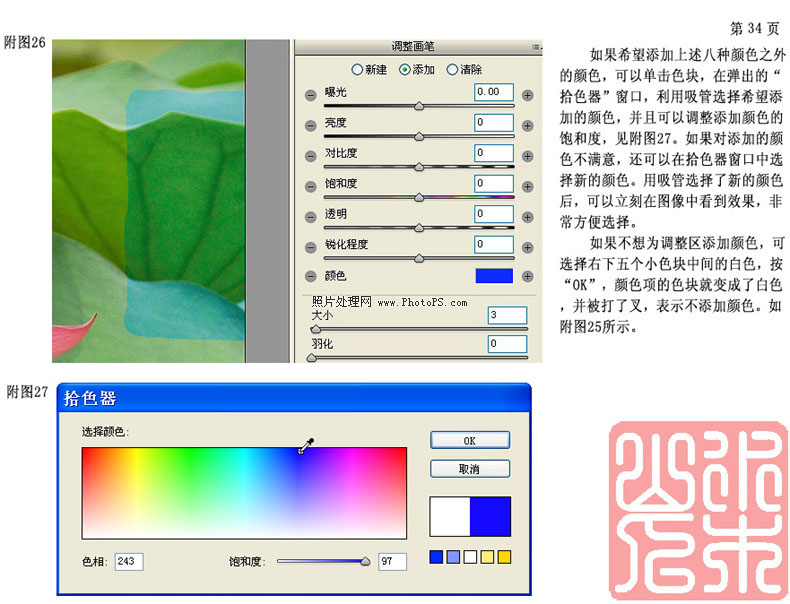Open the blue 颜色 swatch
Viewport: 790px width, 604px height.
[494, 276]
